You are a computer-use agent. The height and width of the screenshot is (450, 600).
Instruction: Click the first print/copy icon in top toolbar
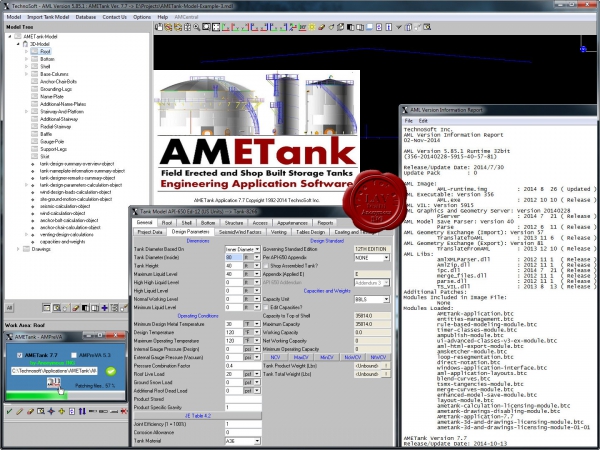[159, 27]
